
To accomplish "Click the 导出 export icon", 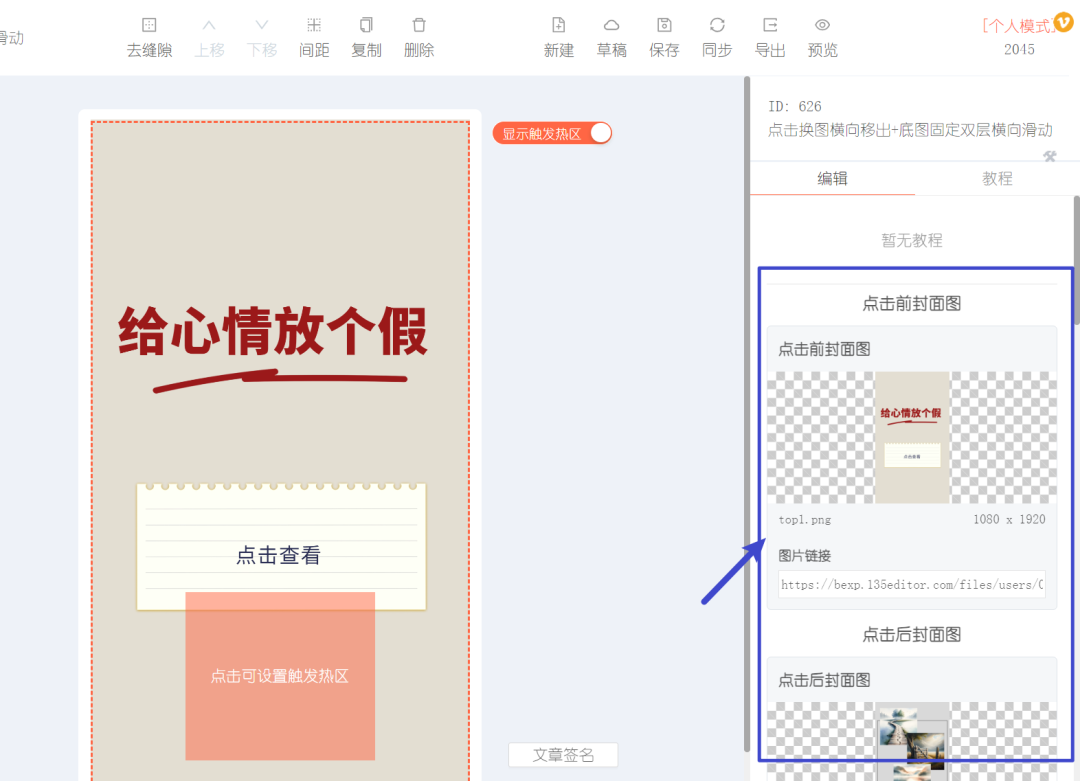I will (770, 25).
